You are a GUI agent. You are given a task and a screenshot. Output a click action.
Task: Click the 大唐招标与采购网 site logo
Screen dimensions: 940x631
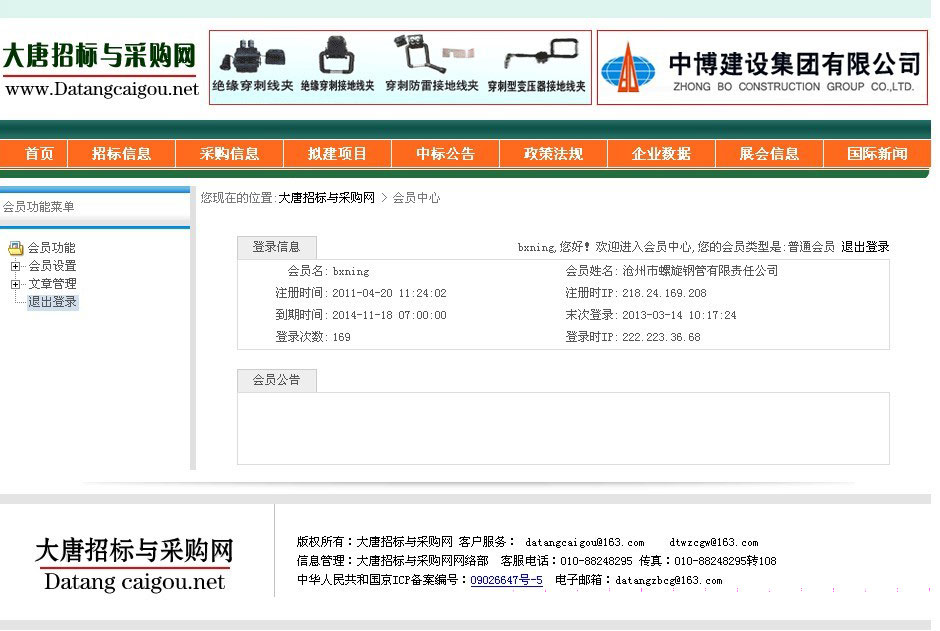pos(101,68)
